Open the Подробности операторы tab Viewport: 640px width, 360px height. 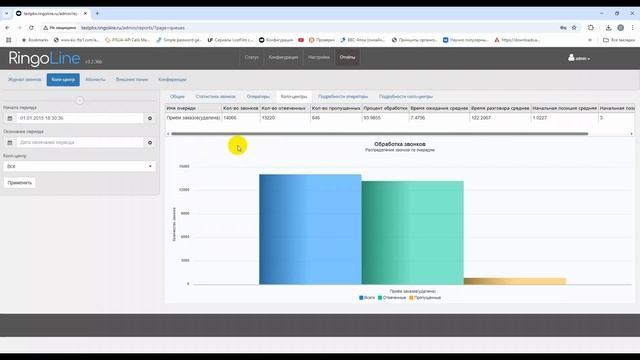[343, 97]
